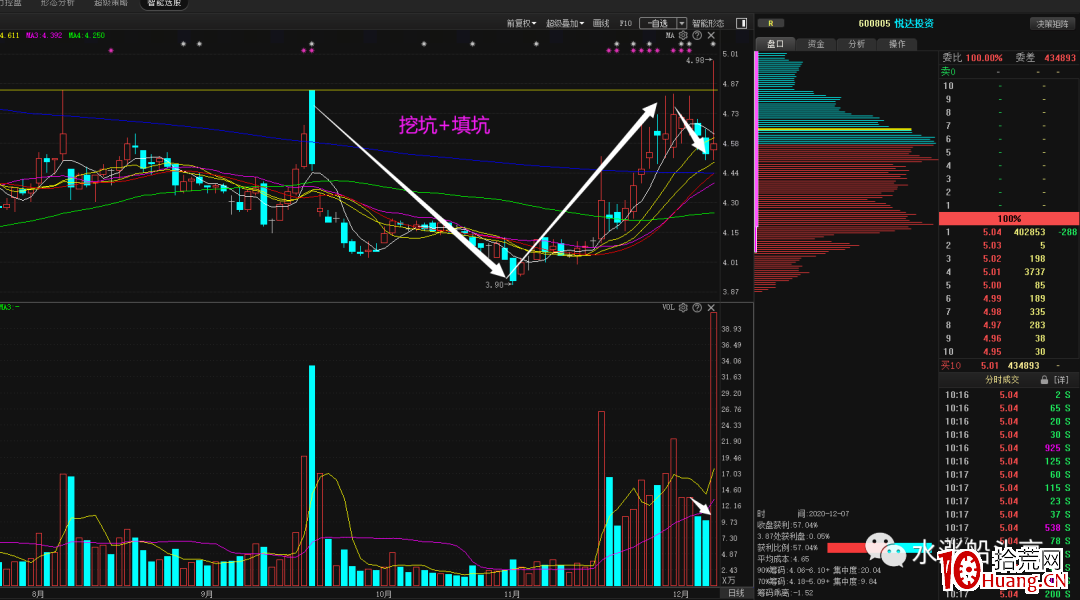Screen dimensions: 1080x600
Task: Close the VOL indicator panel
Action: pyautogui.click(x=712, y=307)
